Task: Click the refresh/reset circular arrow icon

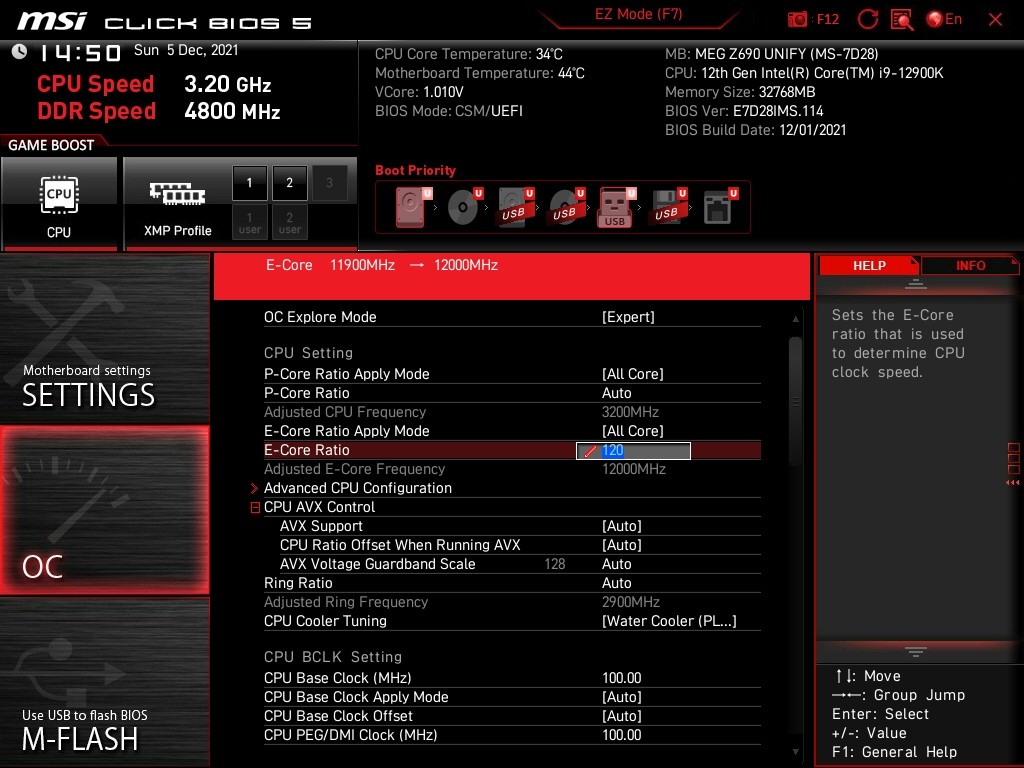Action: tap(867, 19)
